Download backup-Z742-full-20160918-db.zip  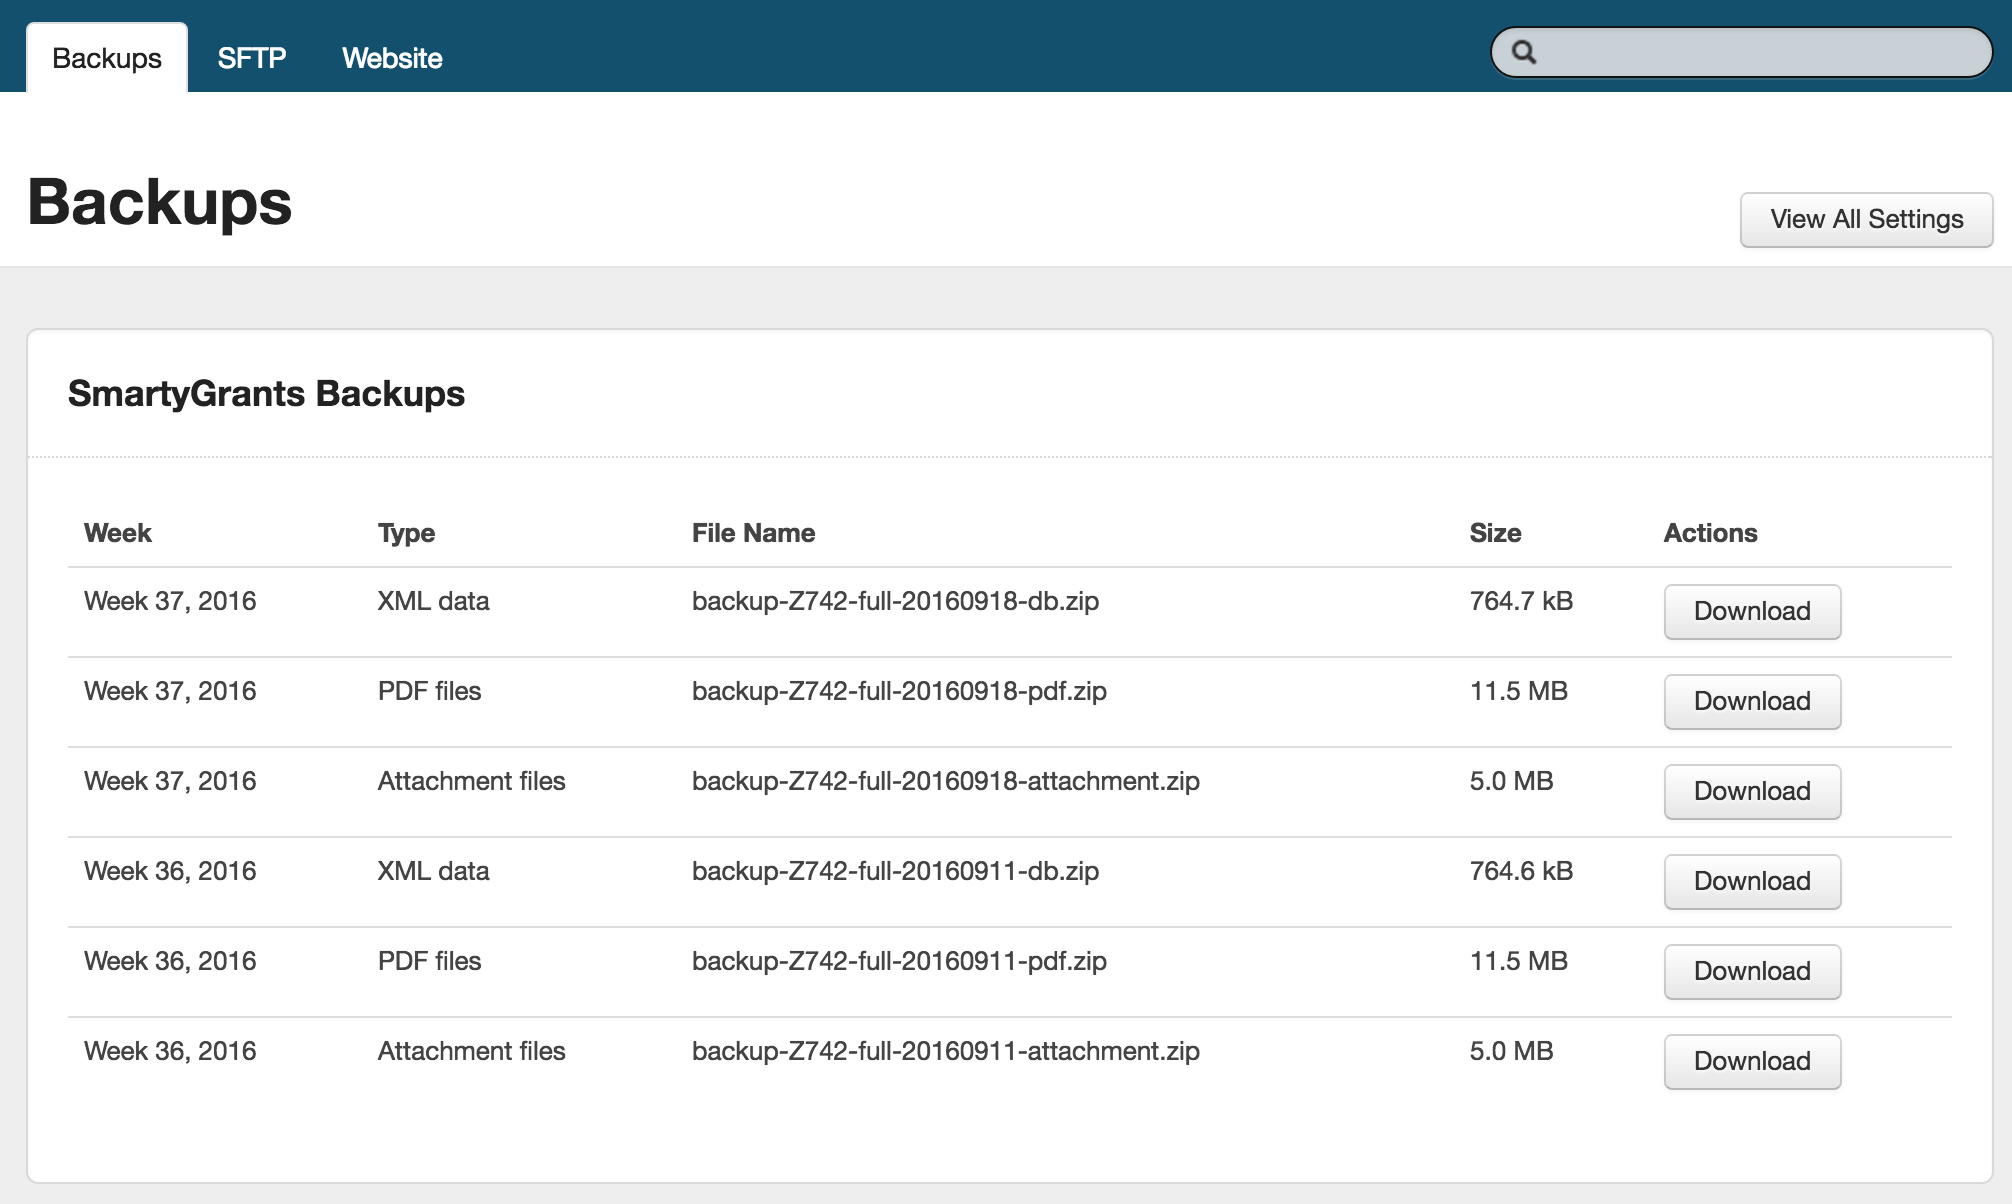click(x=1752, y=611)
